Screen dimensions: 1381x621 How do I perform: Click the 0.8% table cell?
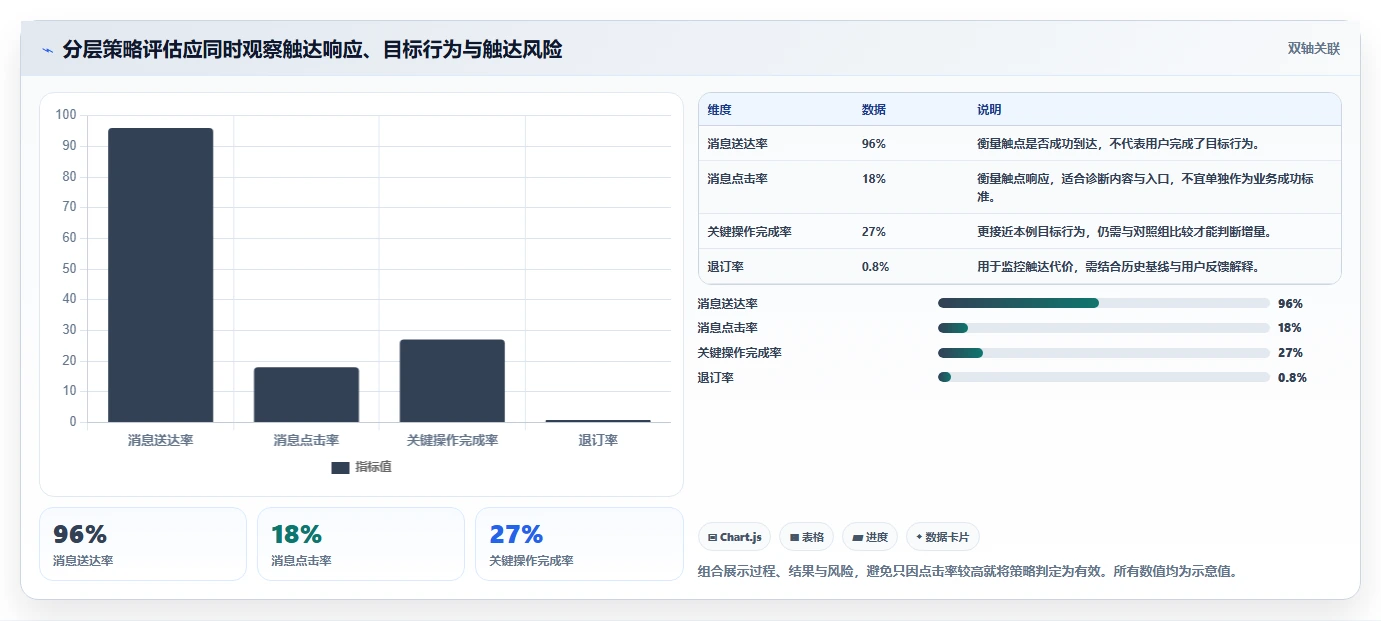point(875,267)
